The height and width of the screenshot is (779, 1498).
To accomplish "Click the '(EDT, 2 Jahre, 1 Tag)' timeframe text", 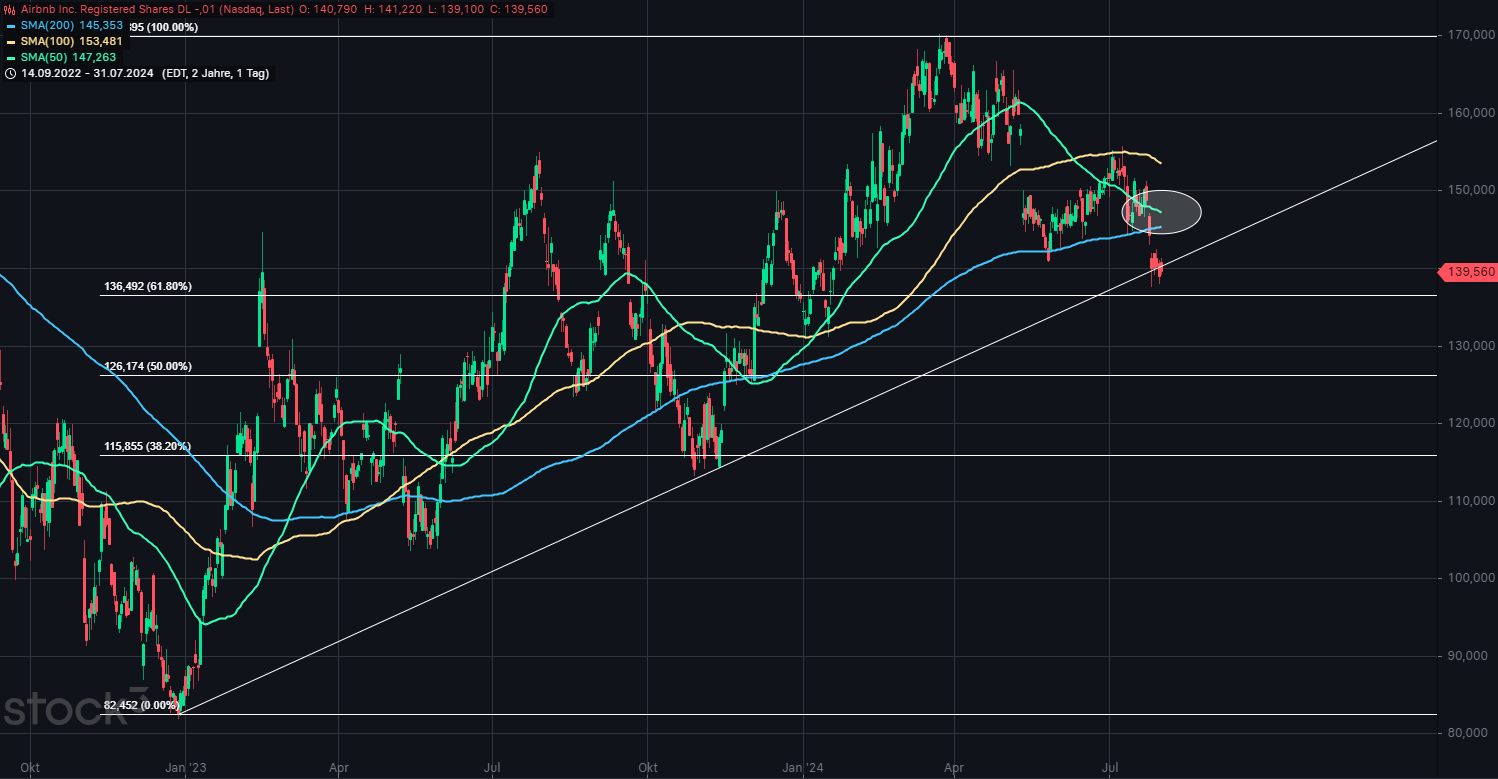I will click(x=213, y=73).
